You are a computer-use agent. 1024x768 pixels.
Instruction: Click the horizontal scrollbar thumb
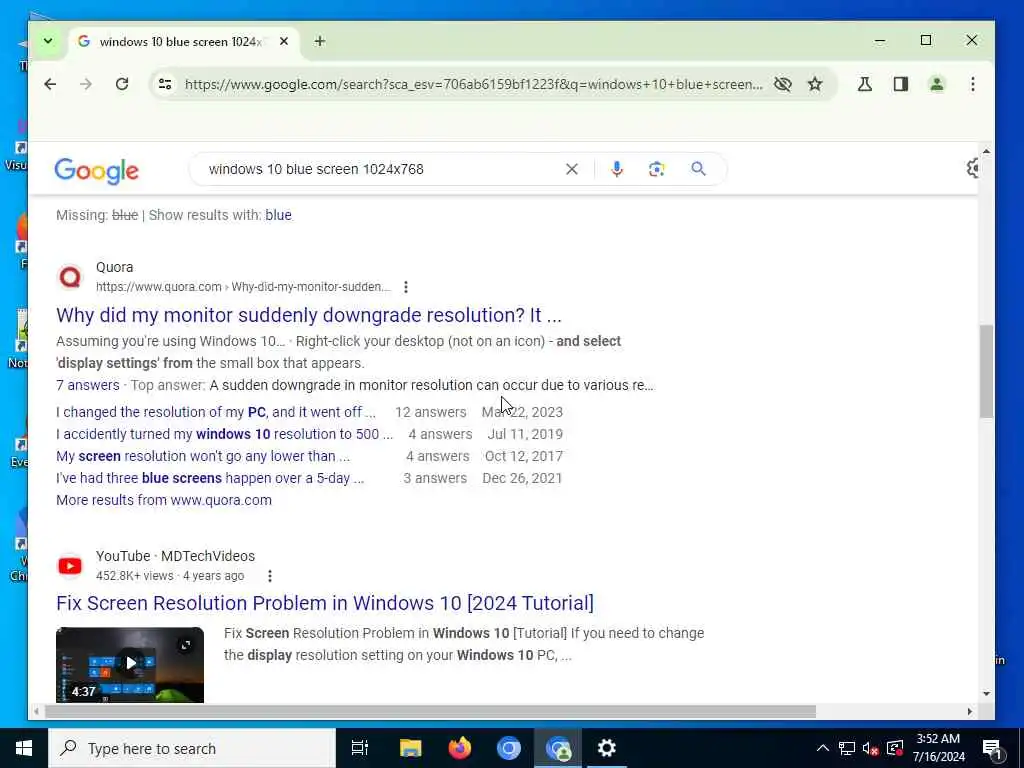tap(430, 711)
